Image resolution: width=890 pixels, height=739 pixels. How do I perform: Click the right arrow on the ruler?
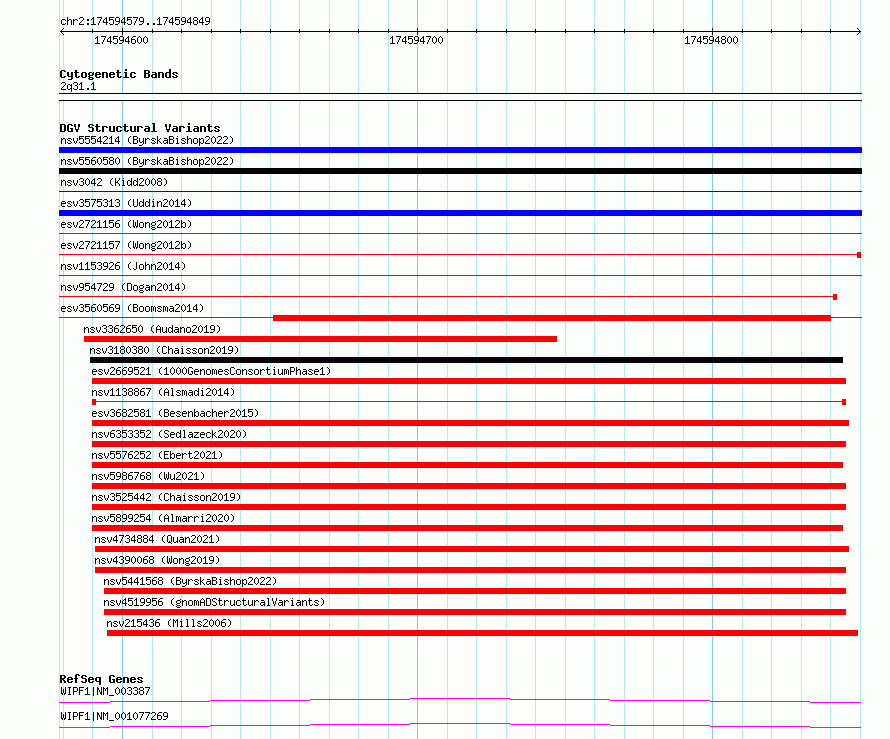pos(859,32)
